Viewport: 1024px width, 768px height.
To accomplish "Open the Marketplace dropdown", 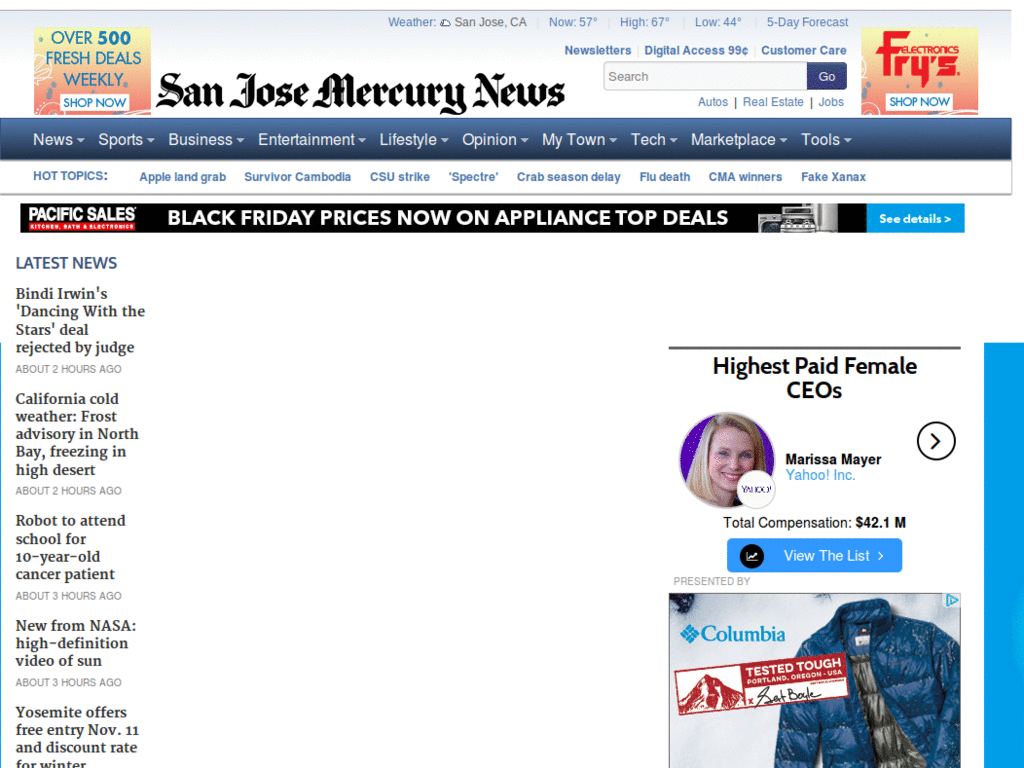I will [739, 140].
